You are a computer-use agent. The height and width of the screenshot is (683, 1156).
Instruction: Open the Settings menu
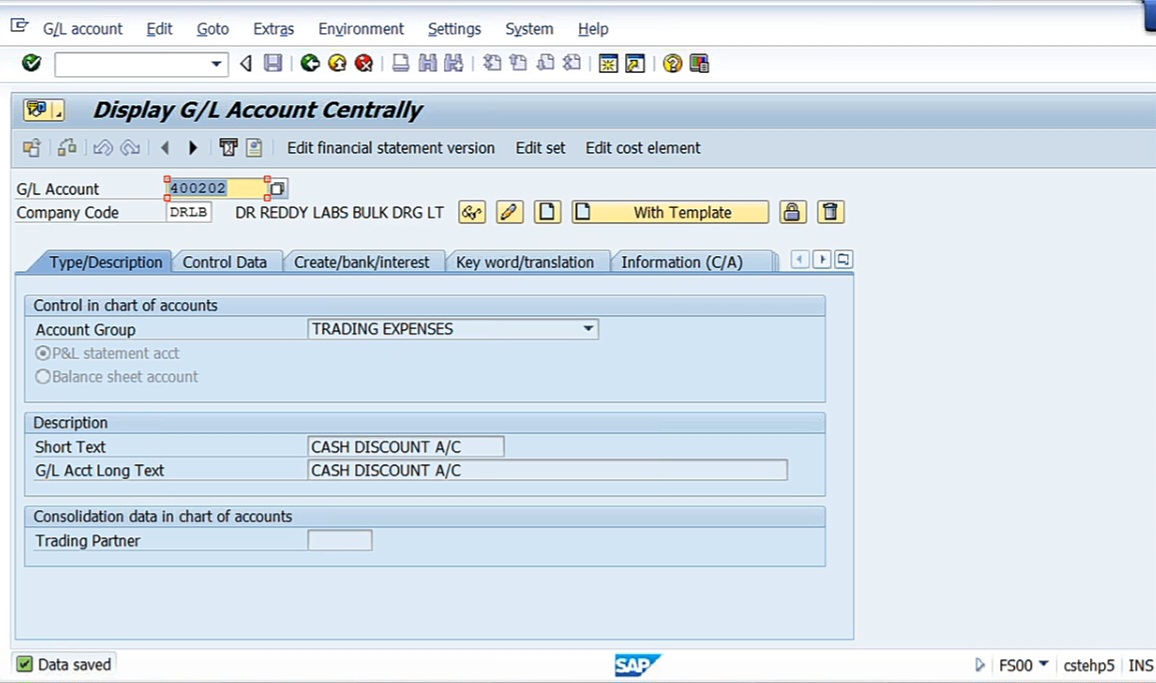point(454,29)
